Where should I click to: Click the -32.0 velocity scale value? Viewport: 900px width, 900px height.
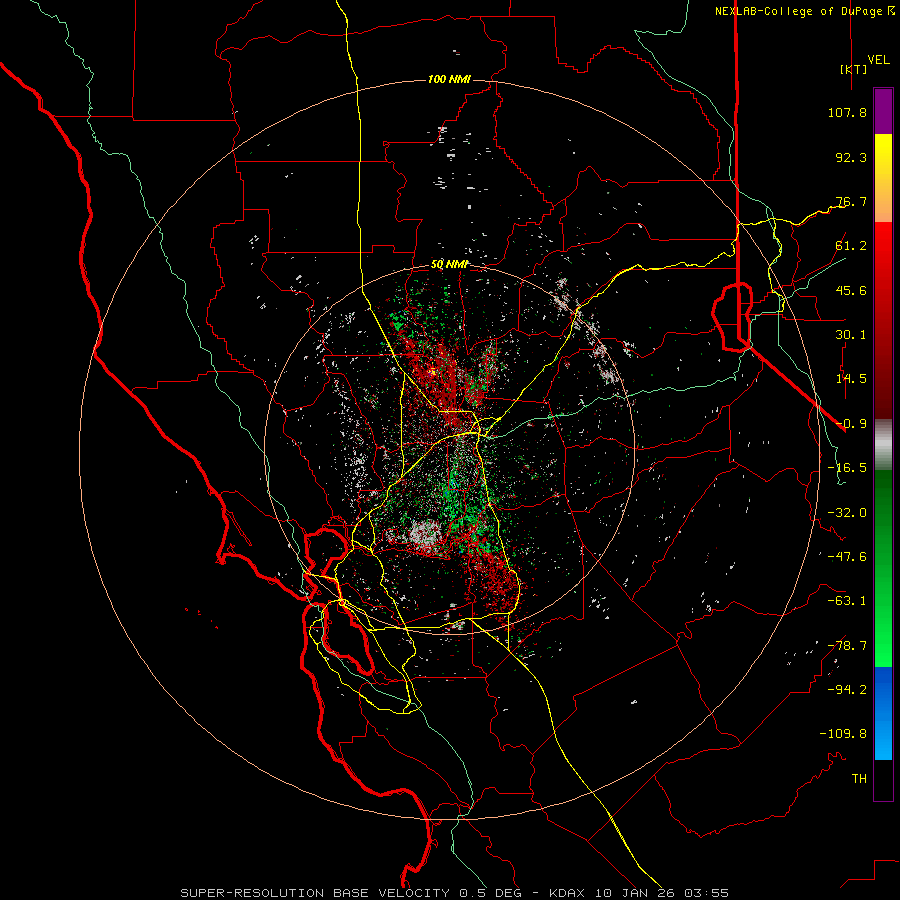tap(847, 513)
